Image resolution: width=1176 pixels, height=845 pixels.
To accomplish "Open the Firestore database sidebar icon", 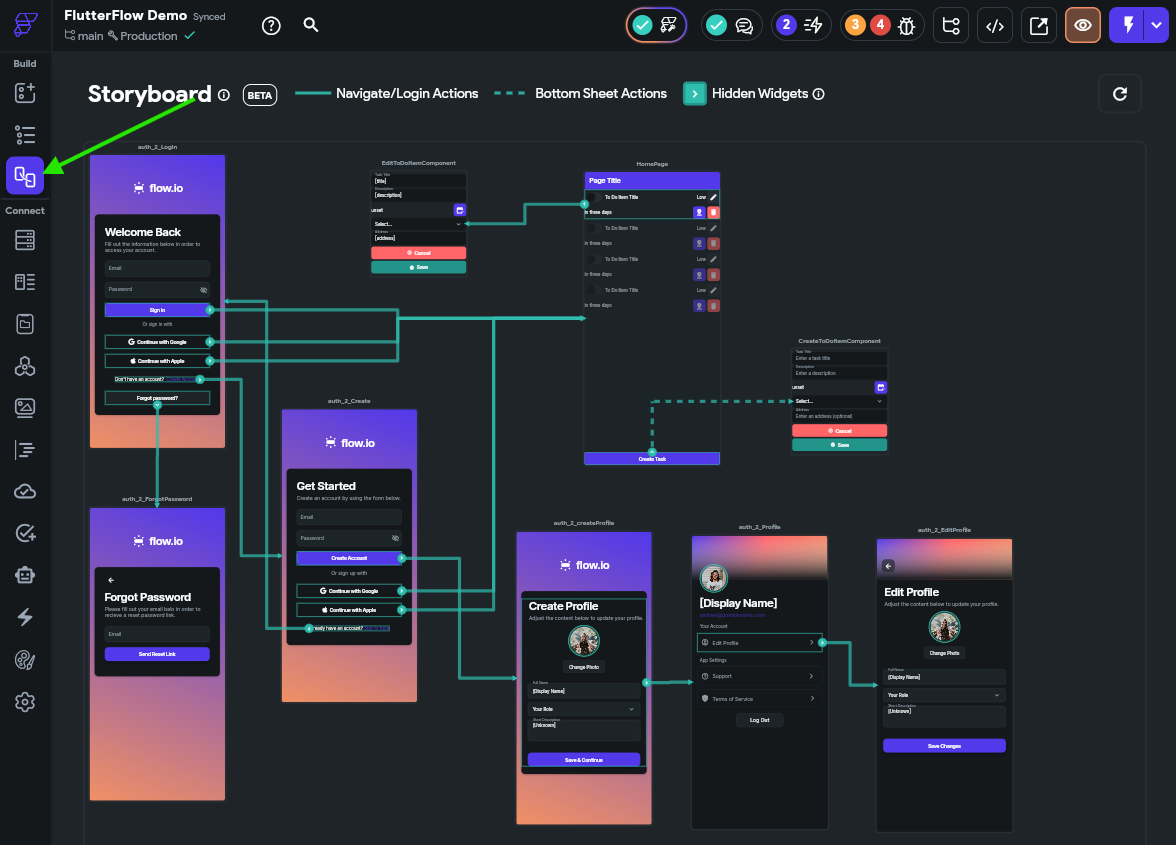I will click(x=25, y=240).
